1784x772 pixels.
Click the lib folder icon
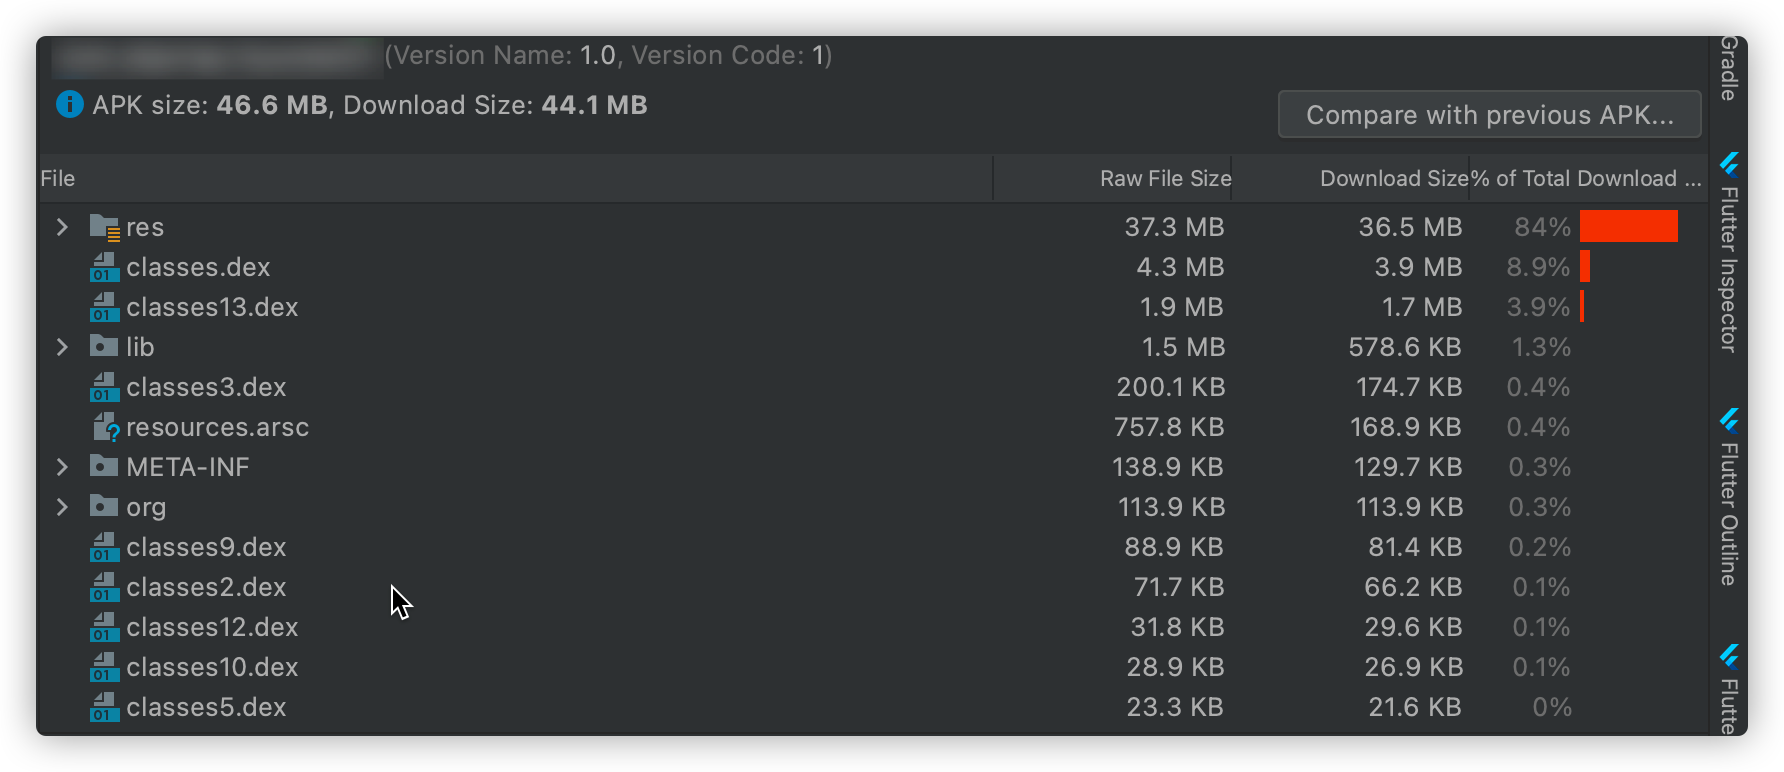(x=104, y=347)
